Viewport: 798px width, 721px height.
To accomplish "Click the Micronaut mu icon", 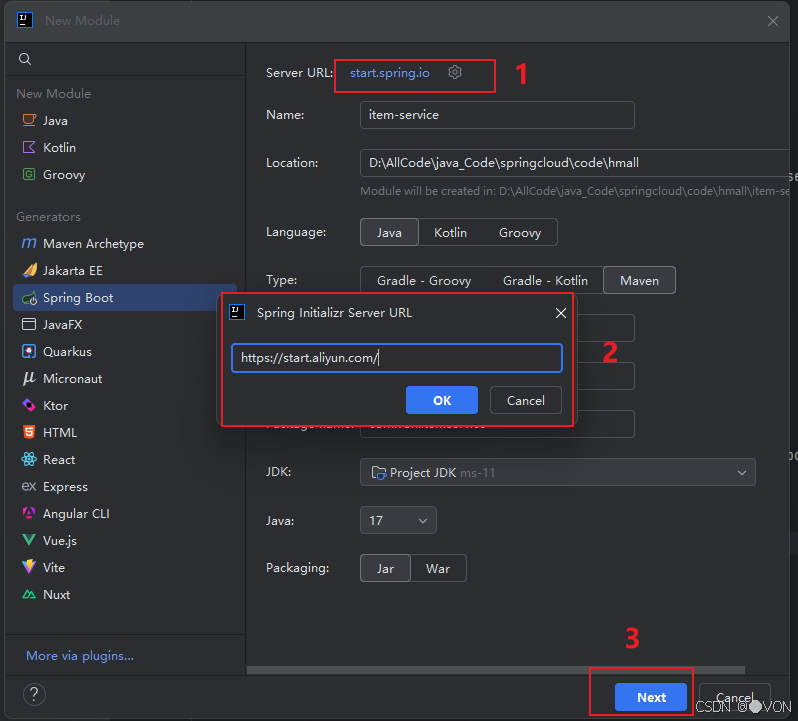I will coord(29,378).
